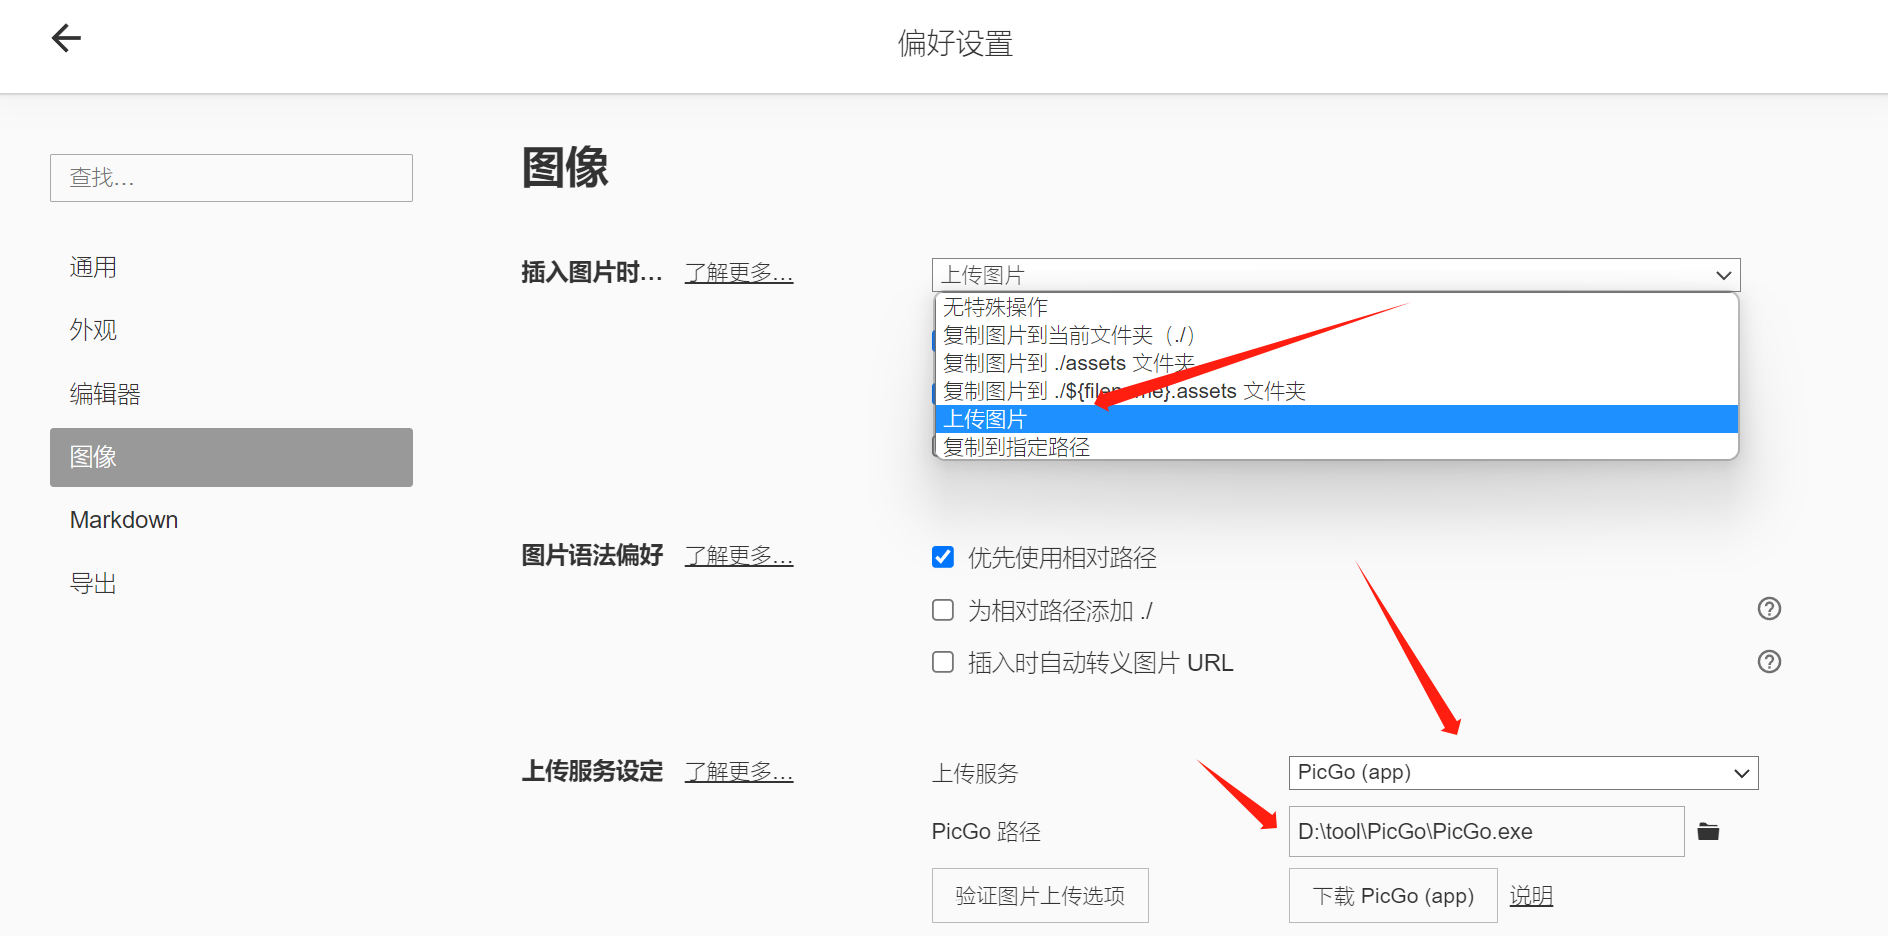Screen dimensions: 1888x936
Task: Open the 导出 settings section
Action: click(x=231, y=583)
